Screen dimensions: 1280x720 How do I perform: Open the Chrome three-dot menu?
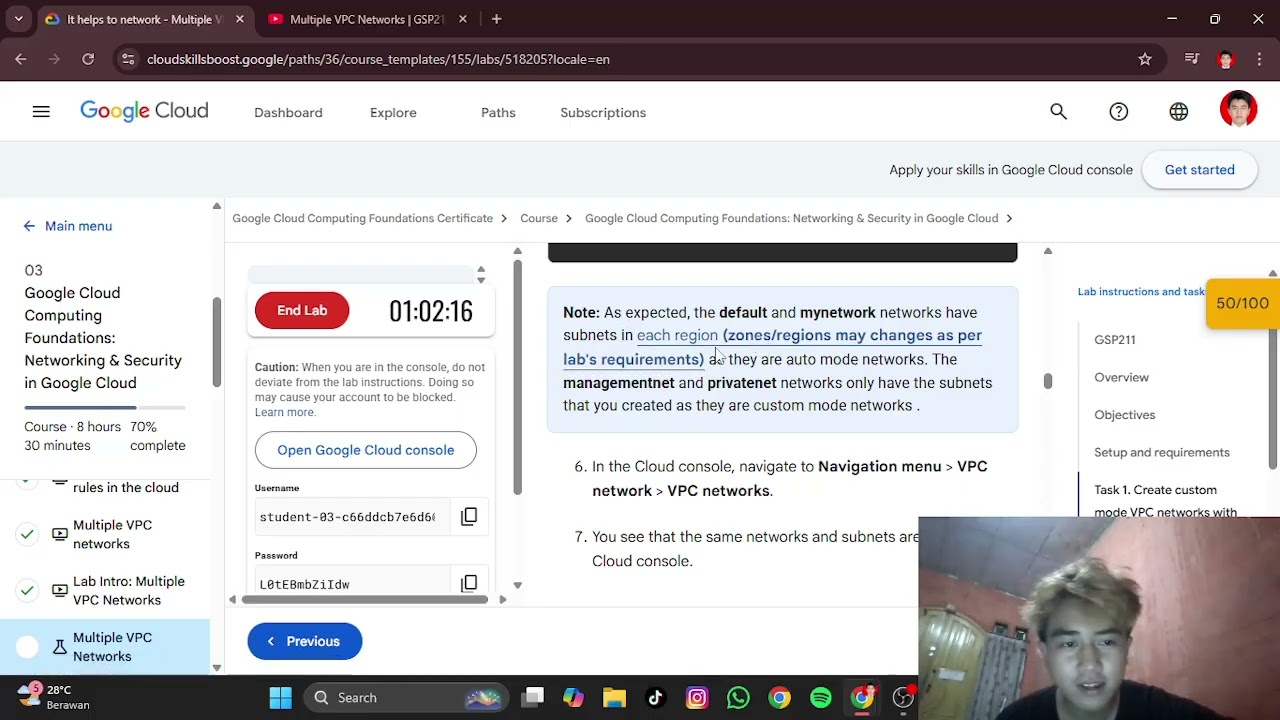click(1259, 59)
